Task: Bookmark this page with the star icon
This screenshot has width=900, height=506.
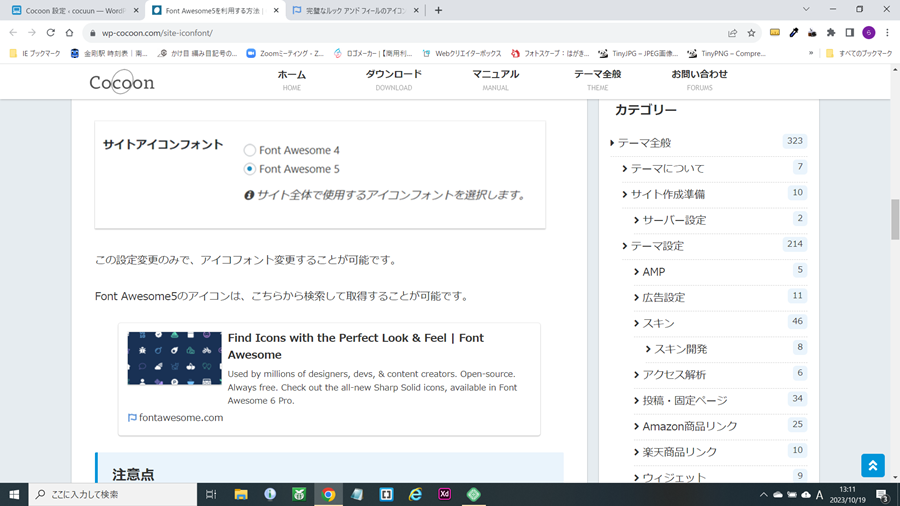Action: coord(752,32)
